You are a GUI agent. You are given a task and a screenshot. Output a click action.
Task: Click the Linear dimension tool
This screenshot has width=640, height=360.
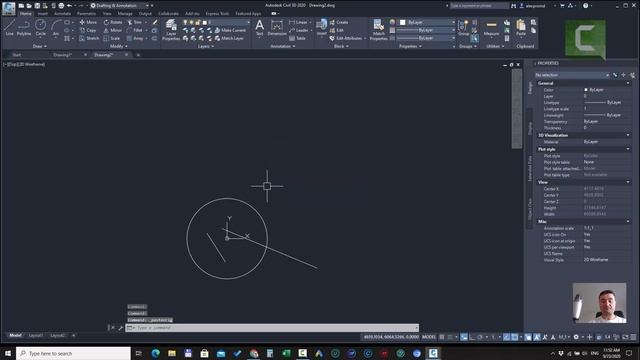tap(298, 22)
